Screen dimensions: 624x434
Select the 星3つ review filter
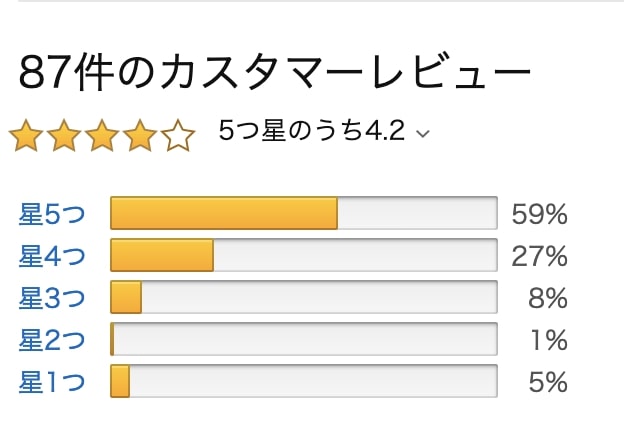[52, 298]
